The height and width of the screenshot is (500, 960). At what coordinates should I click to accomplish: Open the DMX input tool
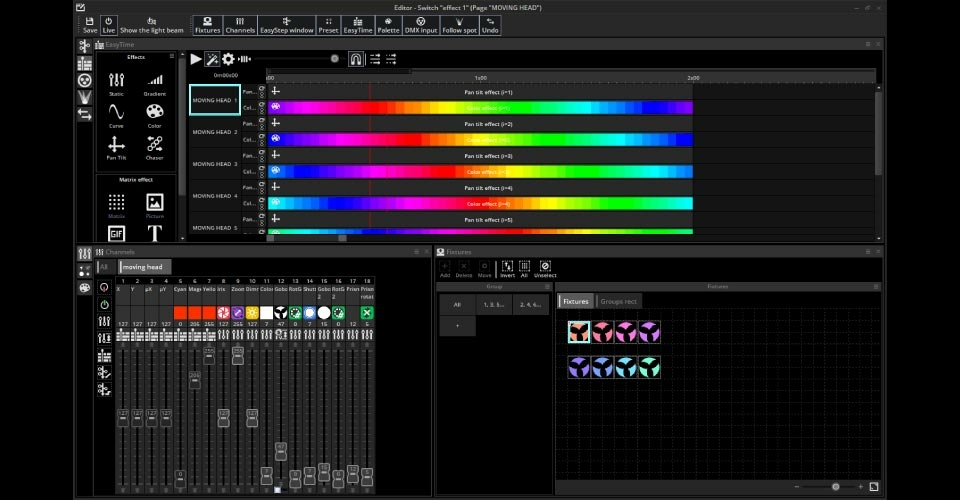[421, 25]
